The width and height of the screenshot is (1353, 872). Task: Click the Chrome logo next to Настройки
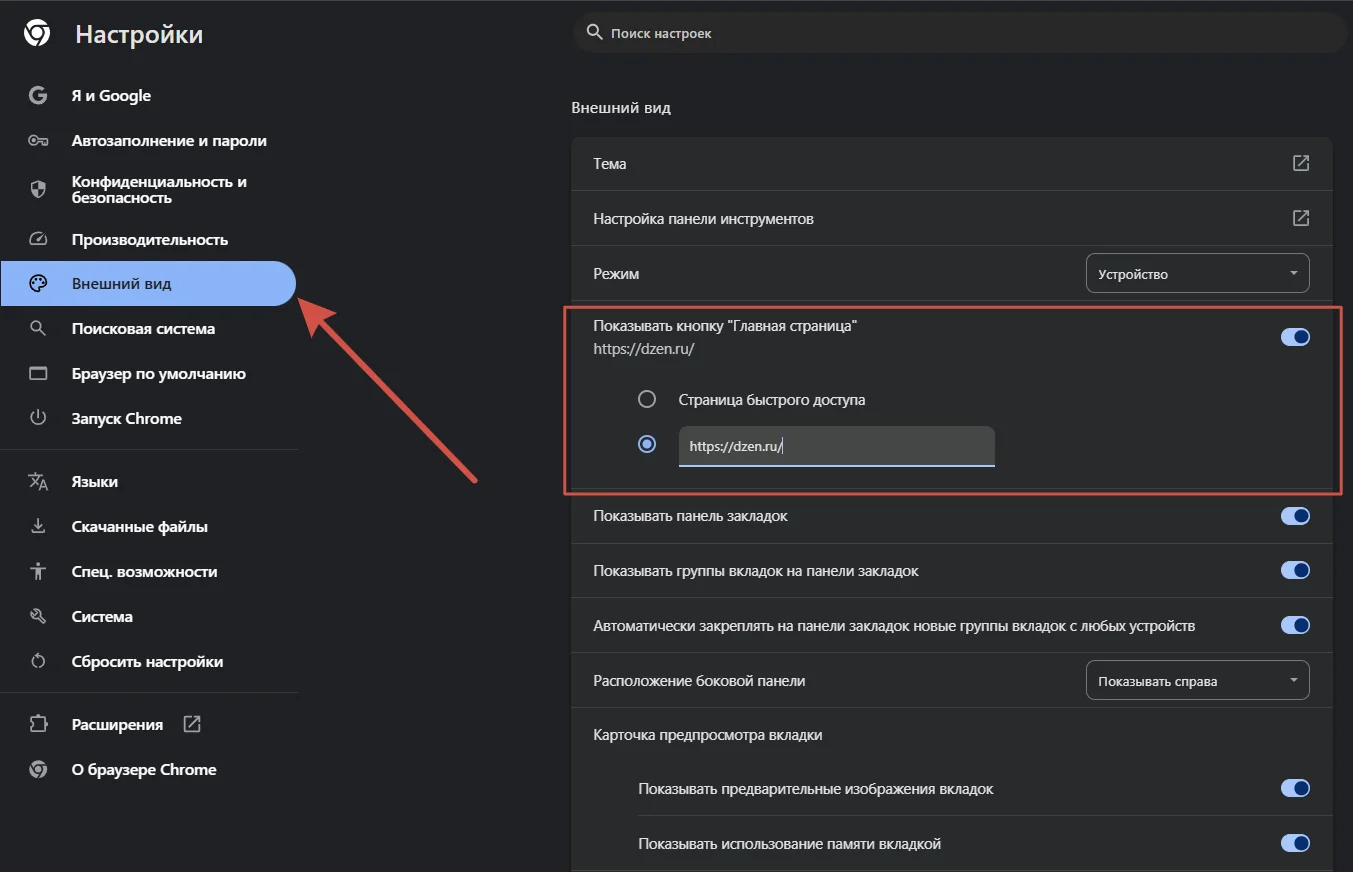point(37,35)
